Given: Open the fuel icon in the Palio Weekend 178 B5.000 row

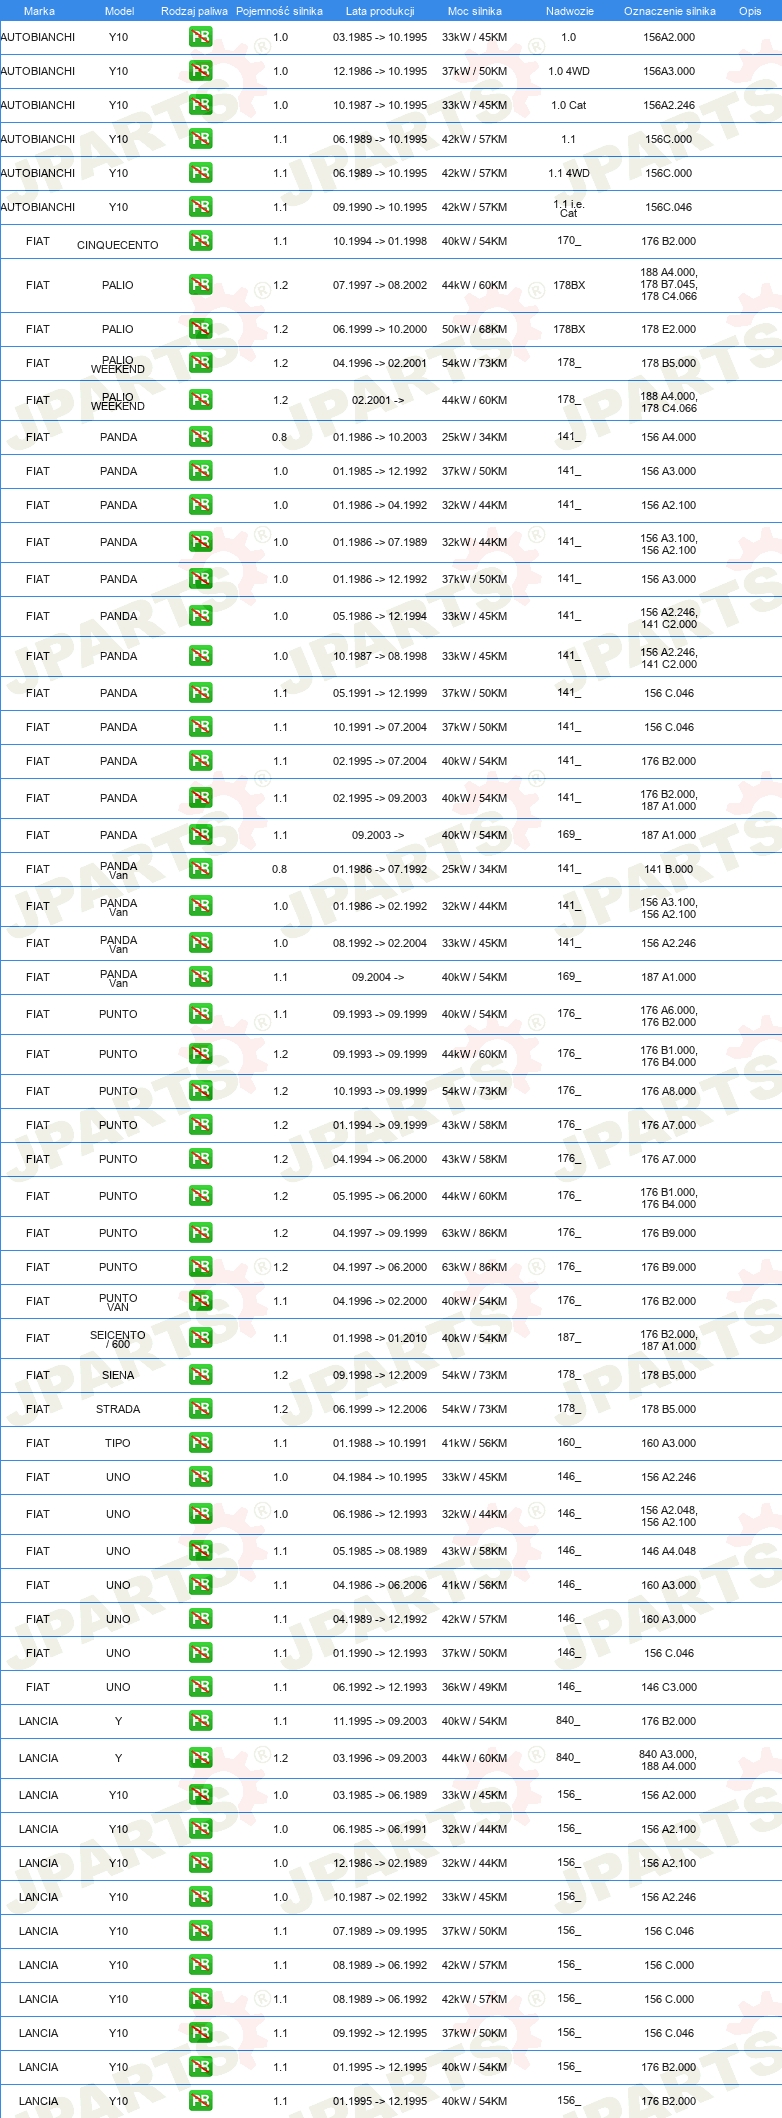Looking at the screenshot, I should (200, 363).
